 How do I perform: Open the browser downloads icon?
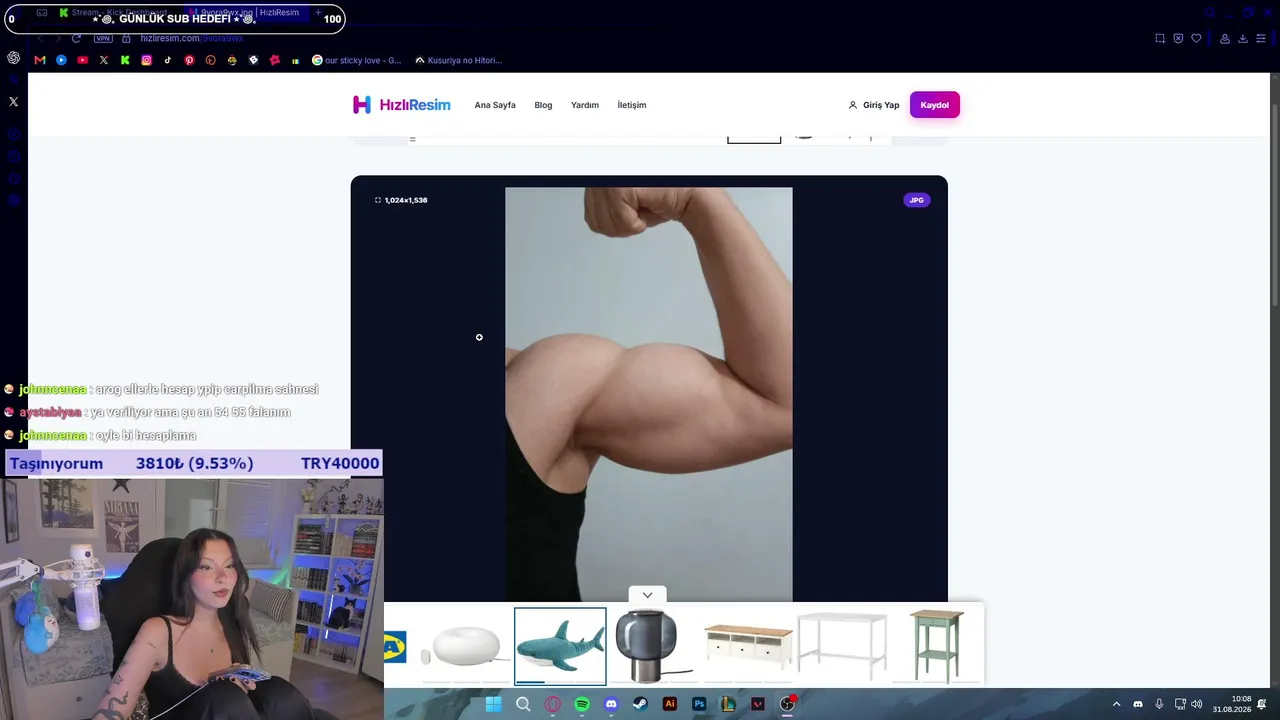click(x=1243, y=38)
